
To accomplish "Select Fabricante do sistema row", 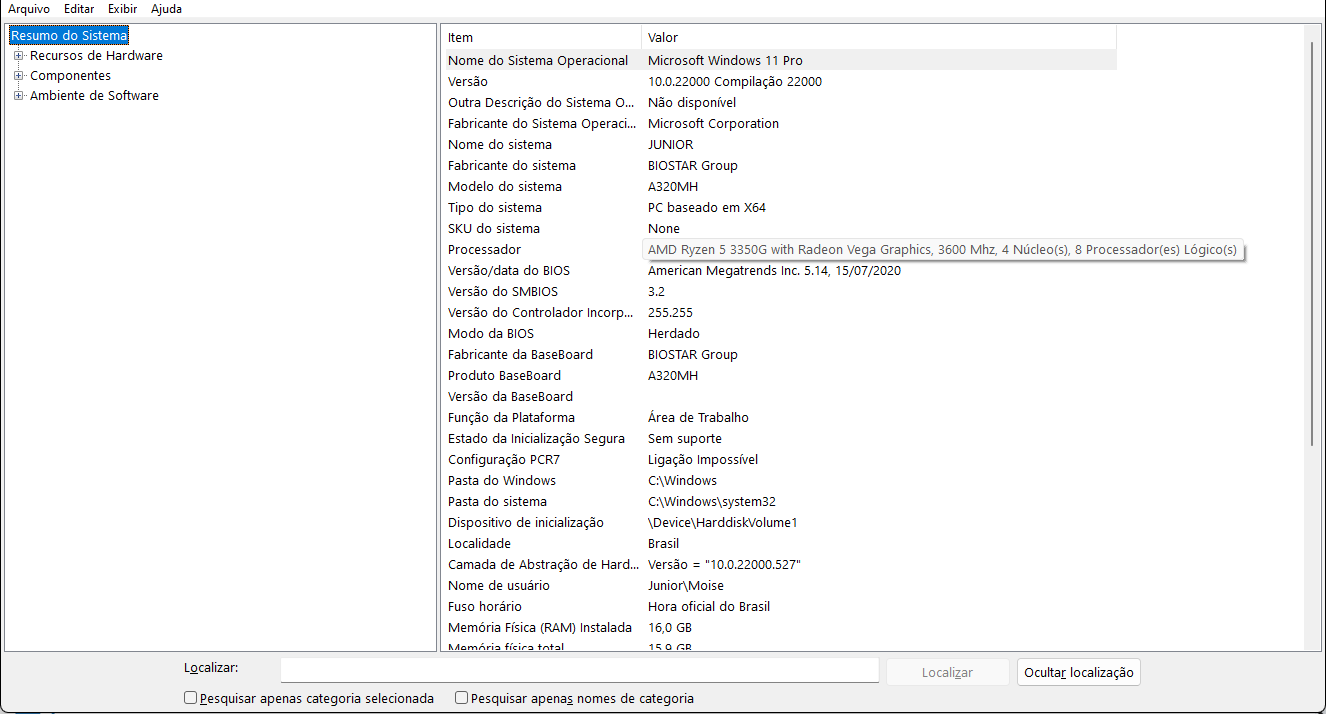I will (x=780, y=165).
